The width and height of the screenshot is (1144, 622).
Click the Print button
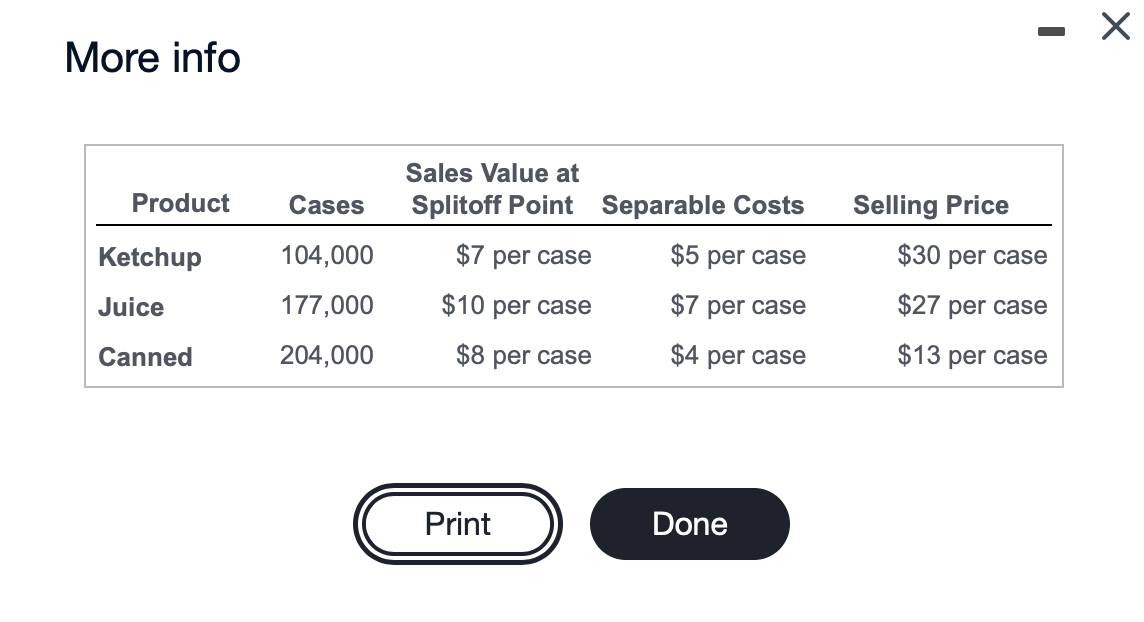point(457,523)
